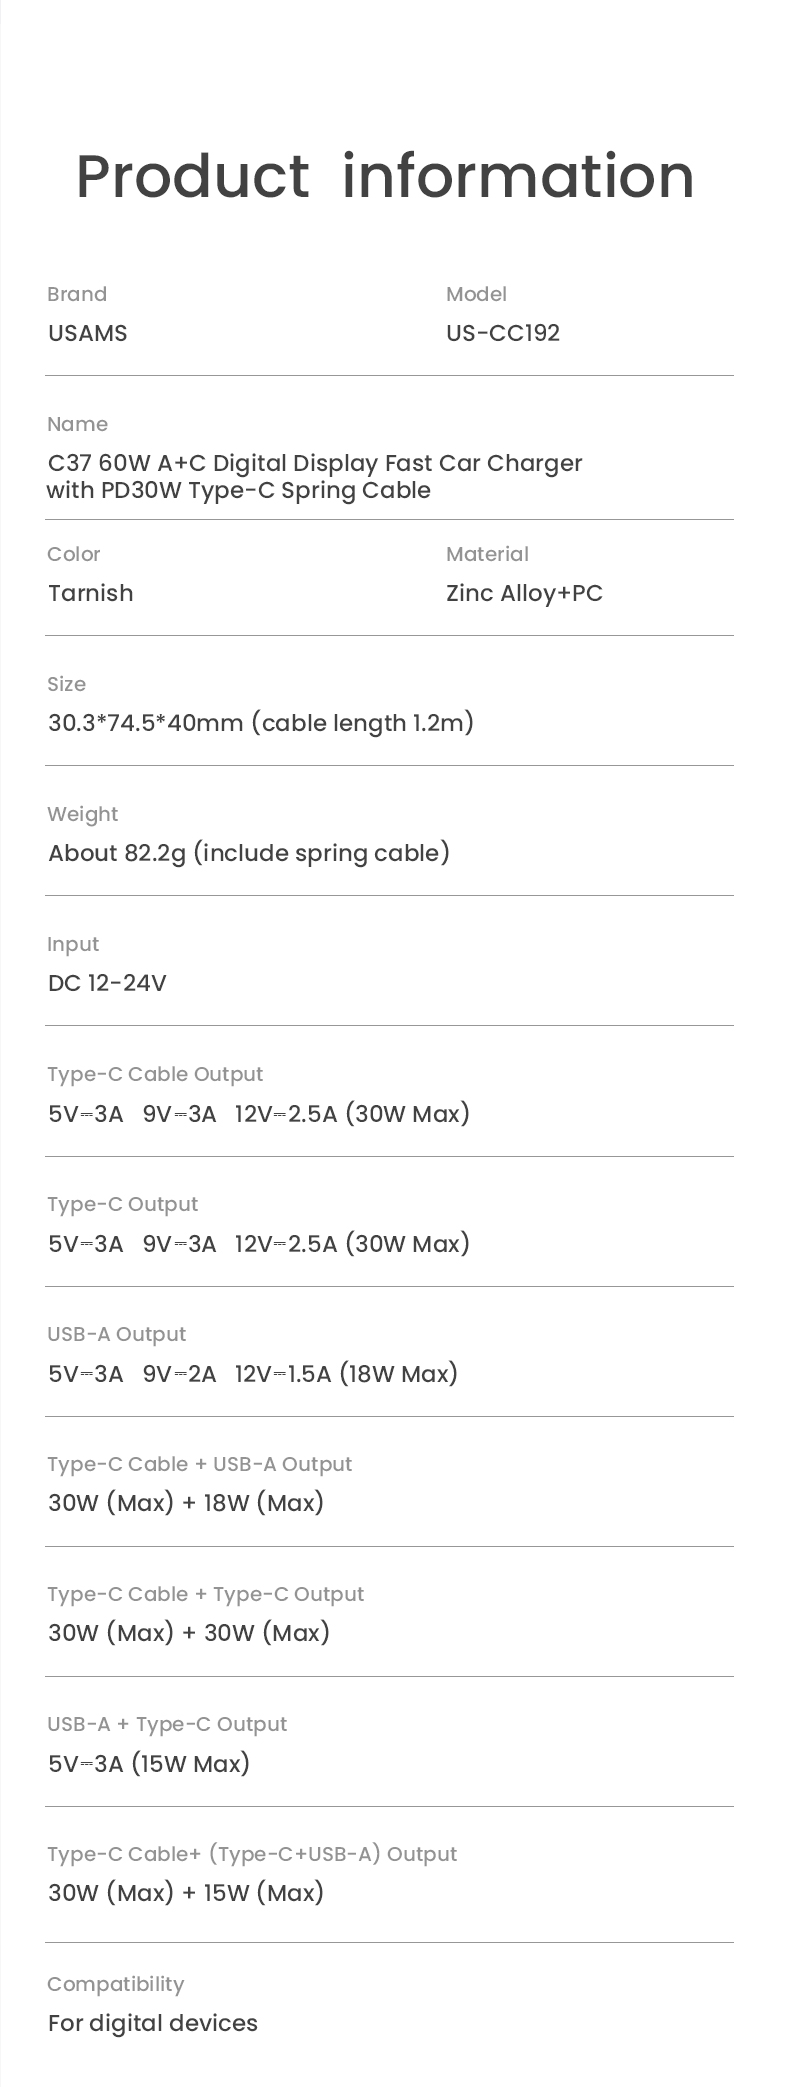Click the Type-C Cable Output label
Viewport: 790px width, 2087px height.
pyautogui.click(x=155, y=1074)
